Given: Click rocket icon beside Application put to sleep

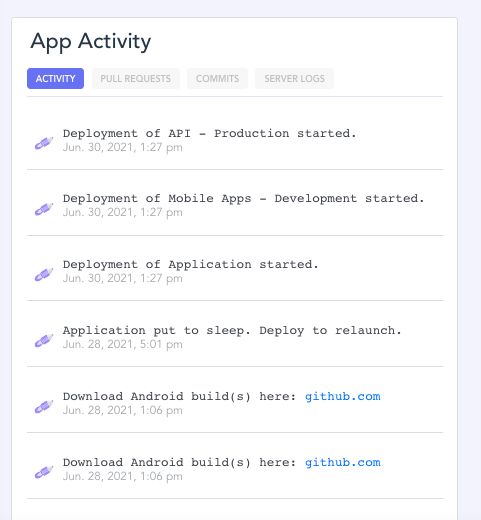Looking at the screenshot, I should [44, 341].
